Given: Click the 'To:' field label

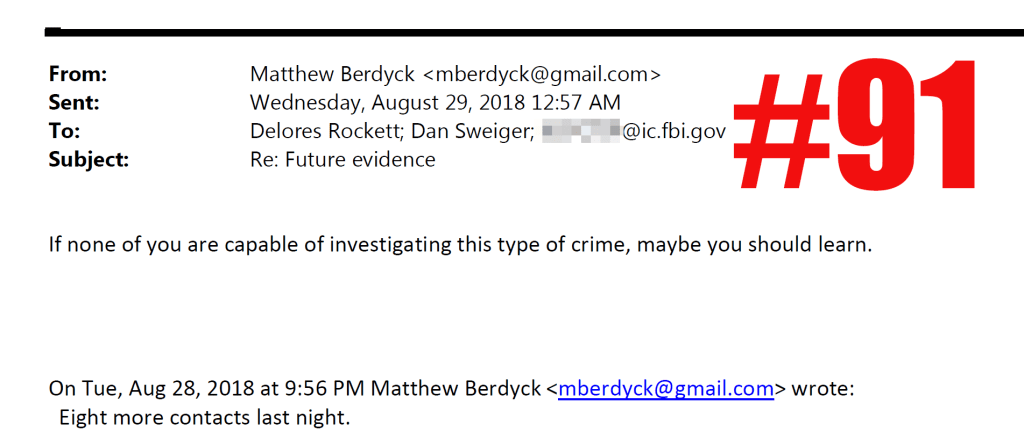Looking at the screenshot, I should 64,131.
